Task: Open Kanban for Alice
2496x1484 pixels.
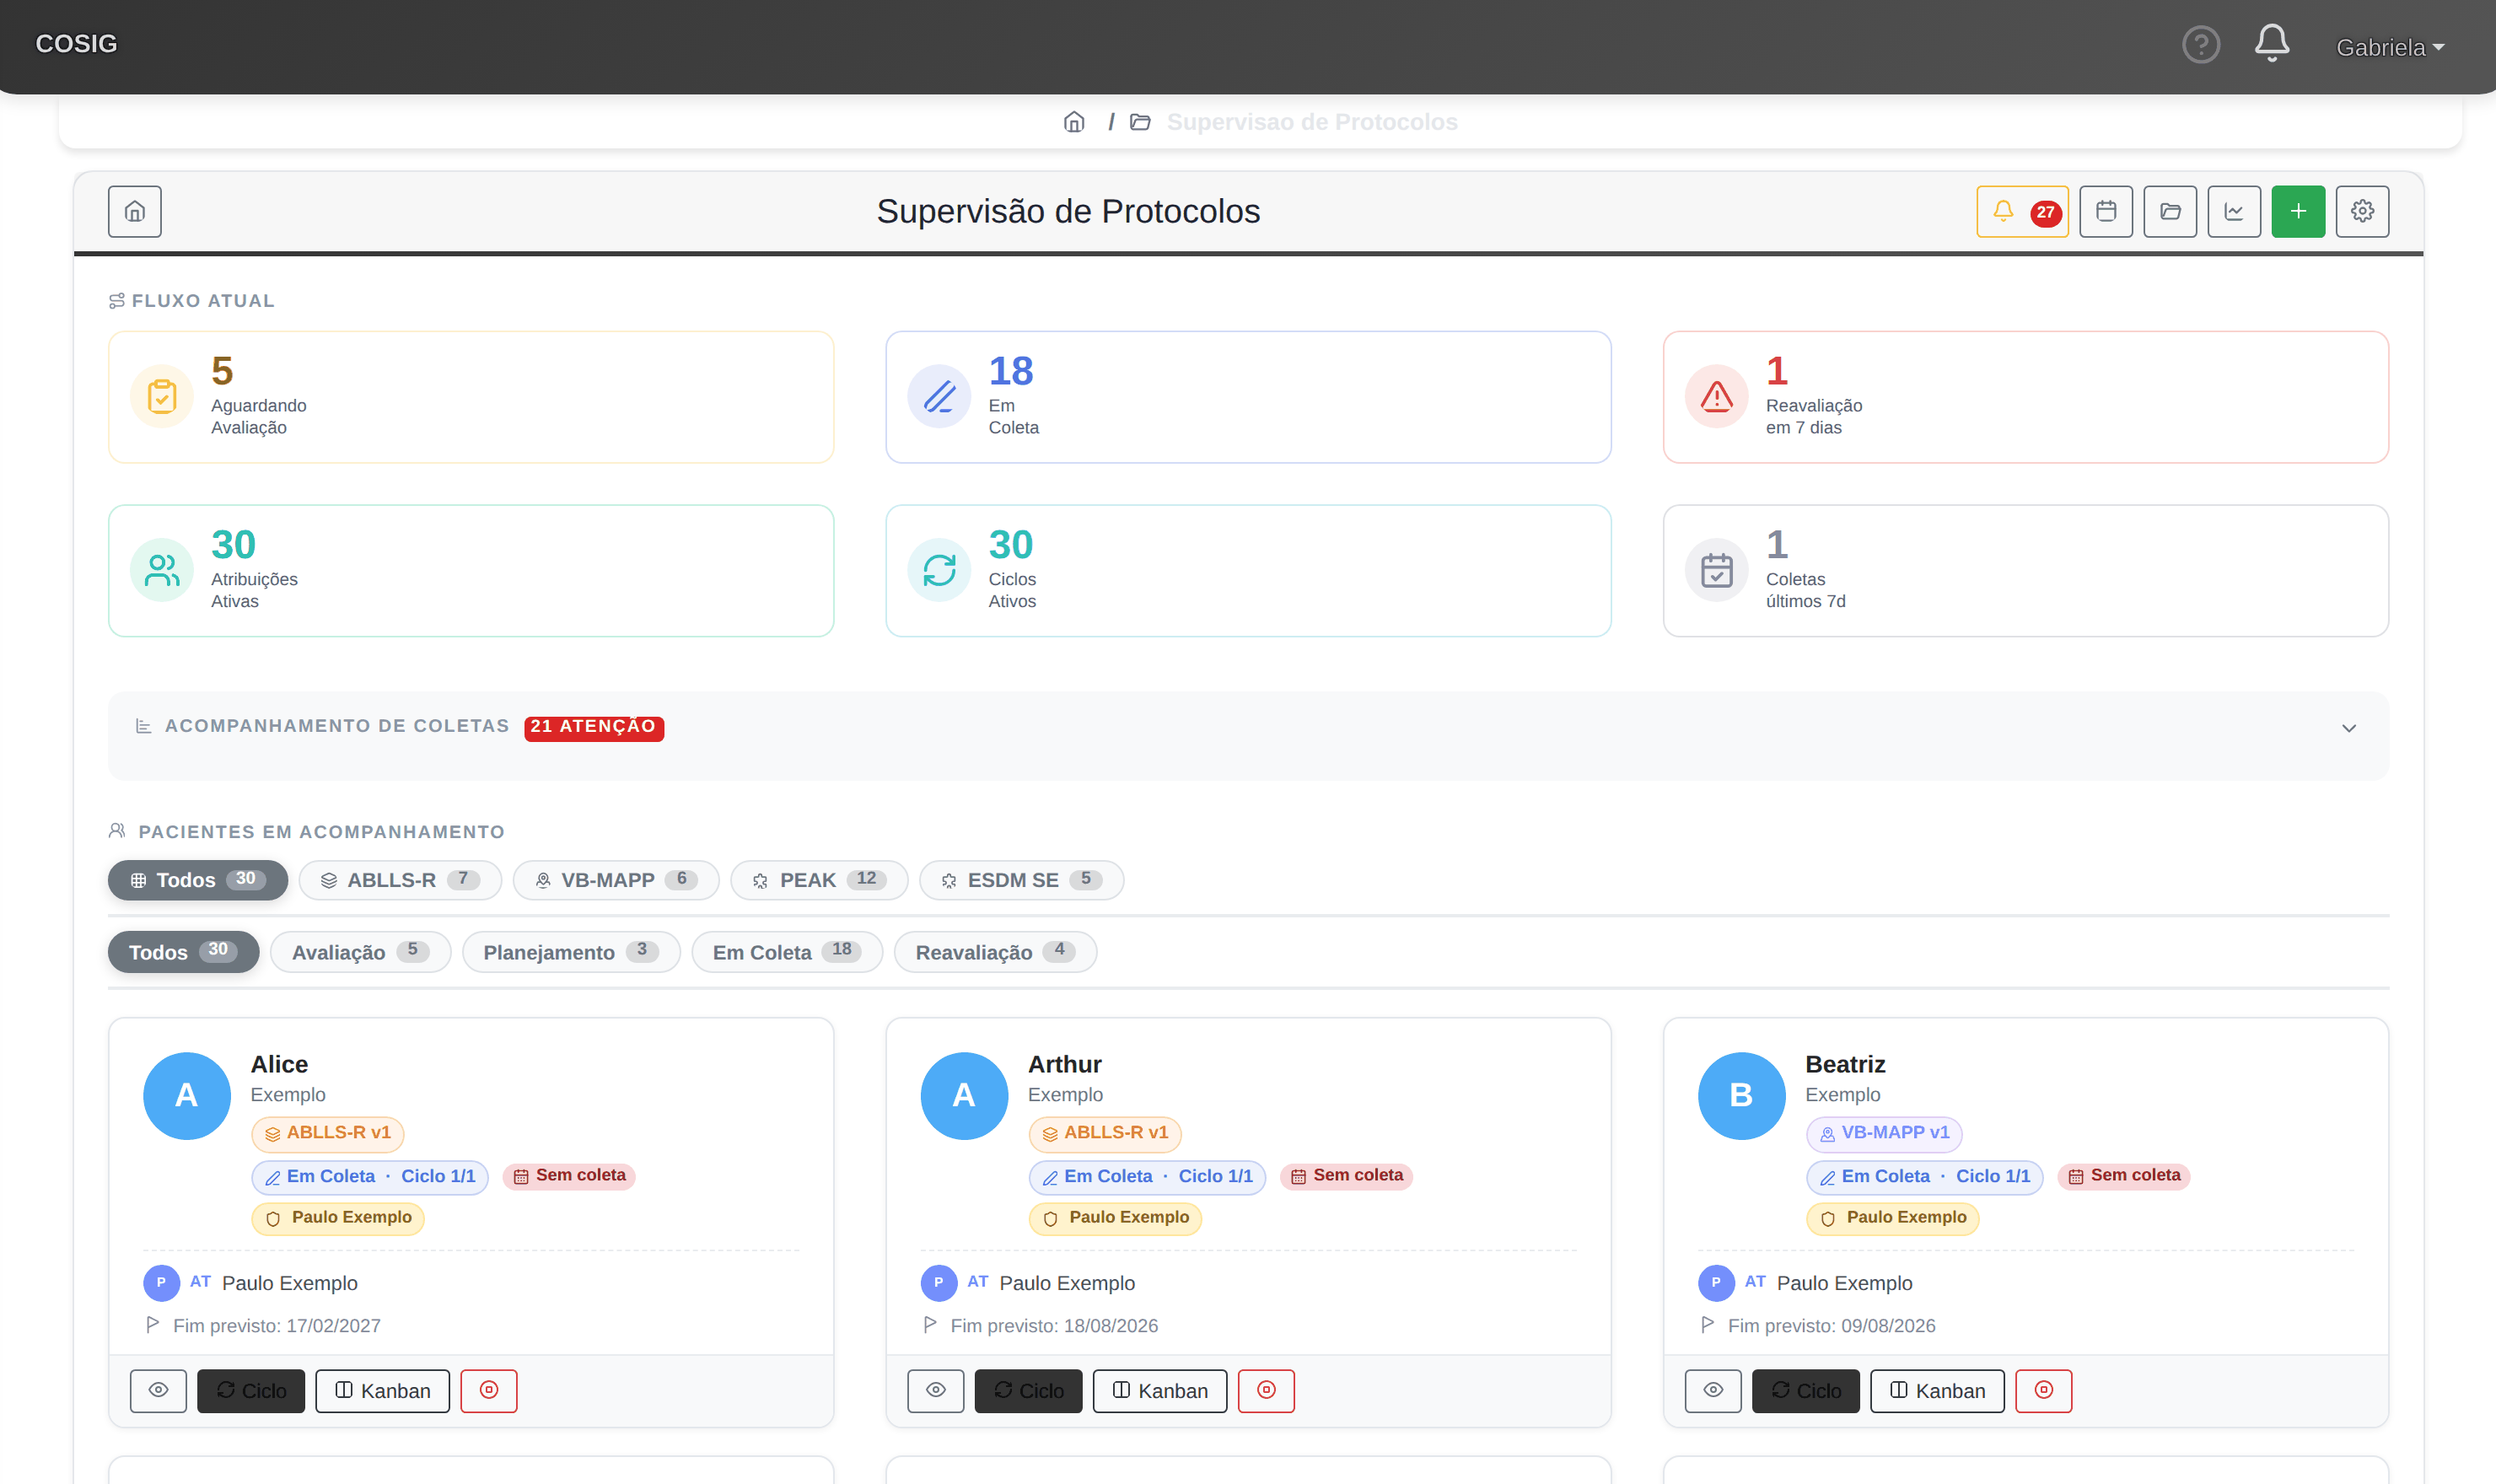Action: pos(382,1391)
